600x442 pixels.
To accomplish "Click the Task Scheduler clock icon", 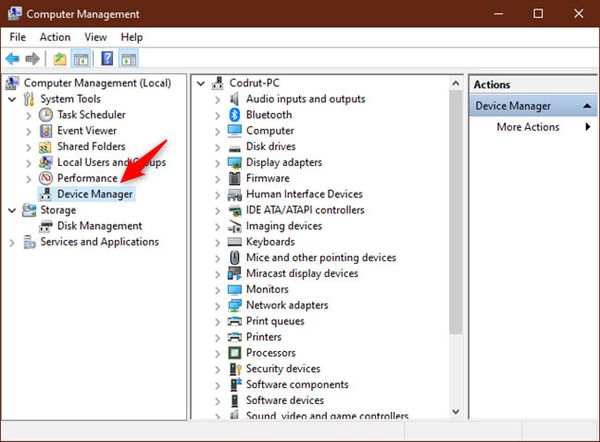I will (46, 115).
